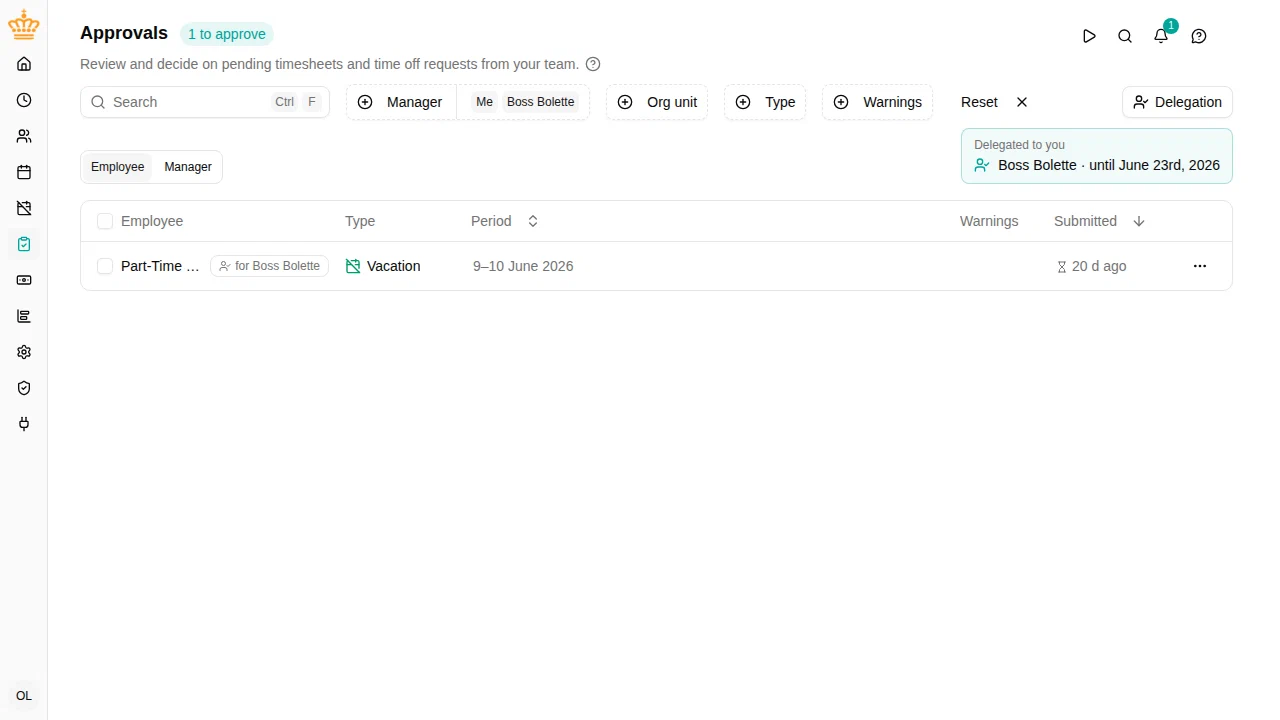The width and height of the screenshot is (1280, 720).
Task: Click the search input field
Action: click(x=205, y=102)
